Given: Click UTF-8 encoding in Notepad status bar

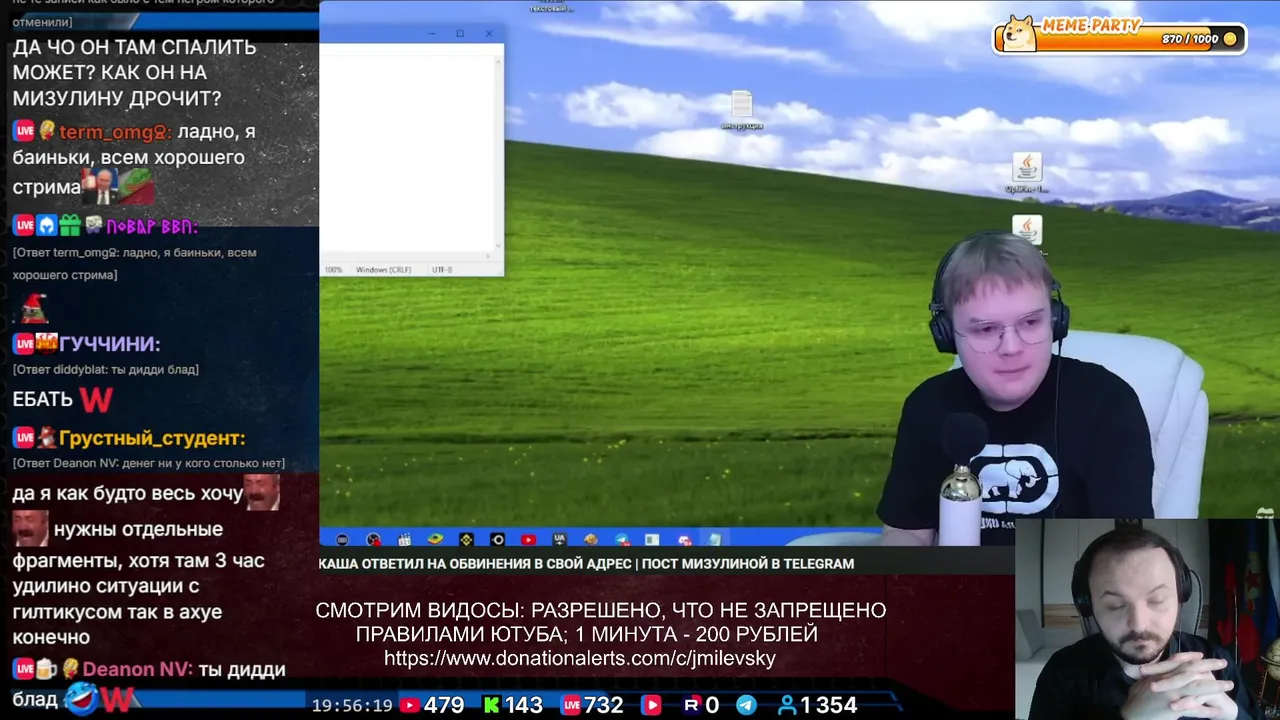Looking at the screenshot, I should click(x=442, y=270).
